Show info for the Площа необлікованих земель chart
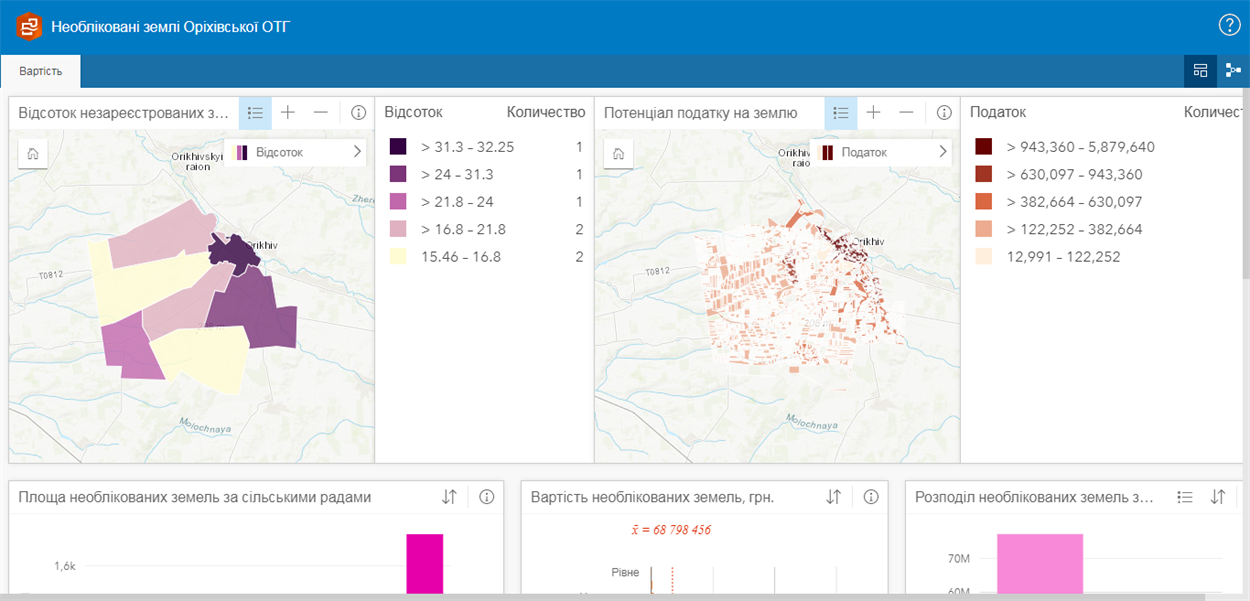 pyautogui.click(x=487, y=497)
